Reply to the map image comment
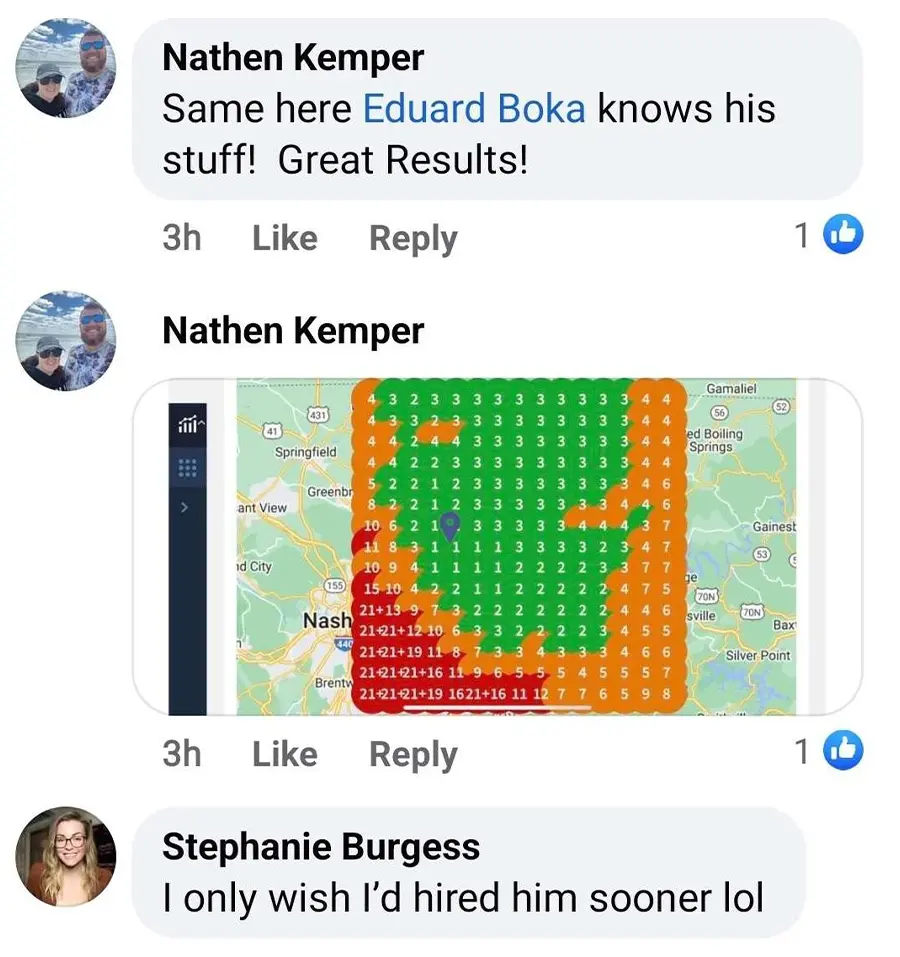This screenshot has height=957, width=900. point(413,755)
